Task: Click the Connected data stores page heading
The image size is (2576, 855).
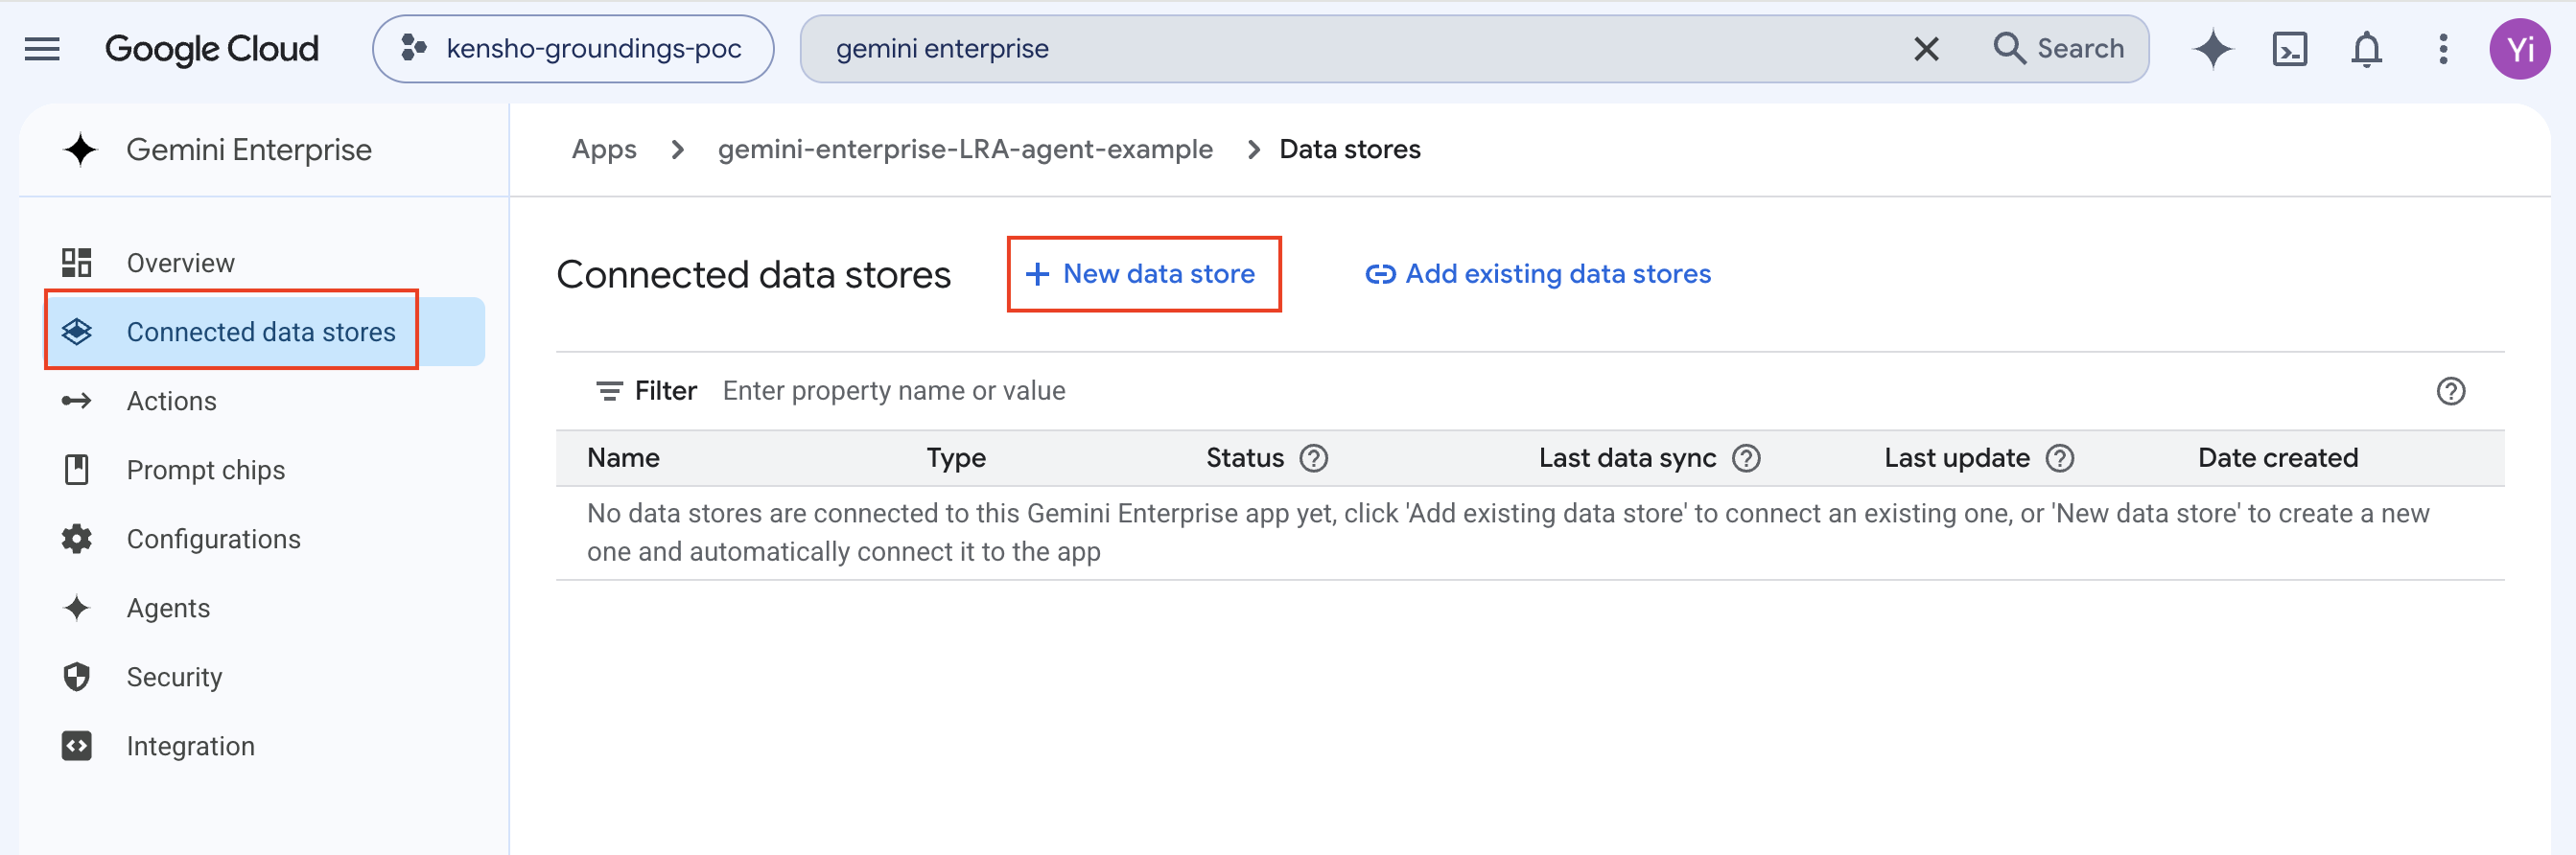Action: coord(753,275)
